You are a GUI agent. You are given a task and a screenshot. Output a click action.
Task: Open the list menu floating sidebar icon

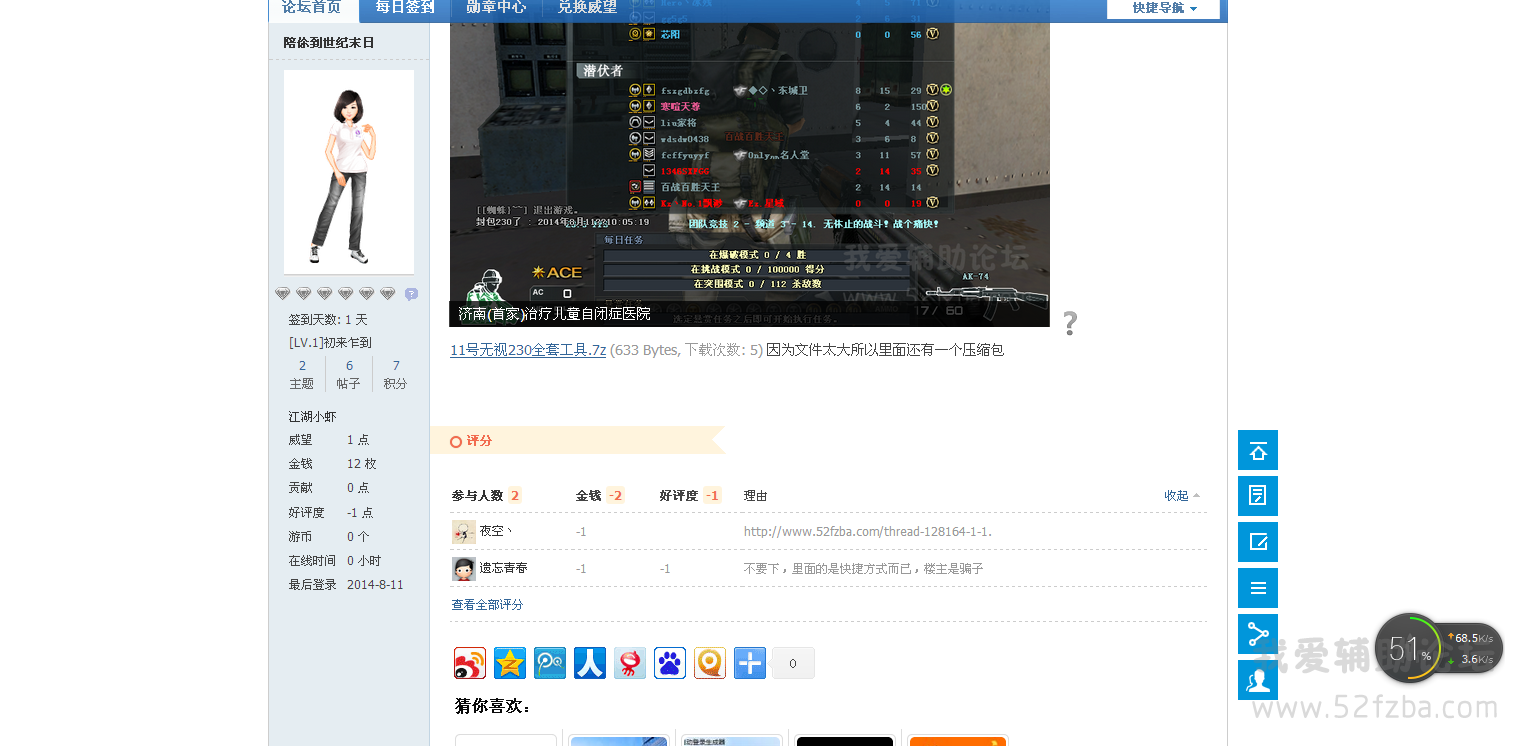pyautogui.click(x=1257, y=588)
